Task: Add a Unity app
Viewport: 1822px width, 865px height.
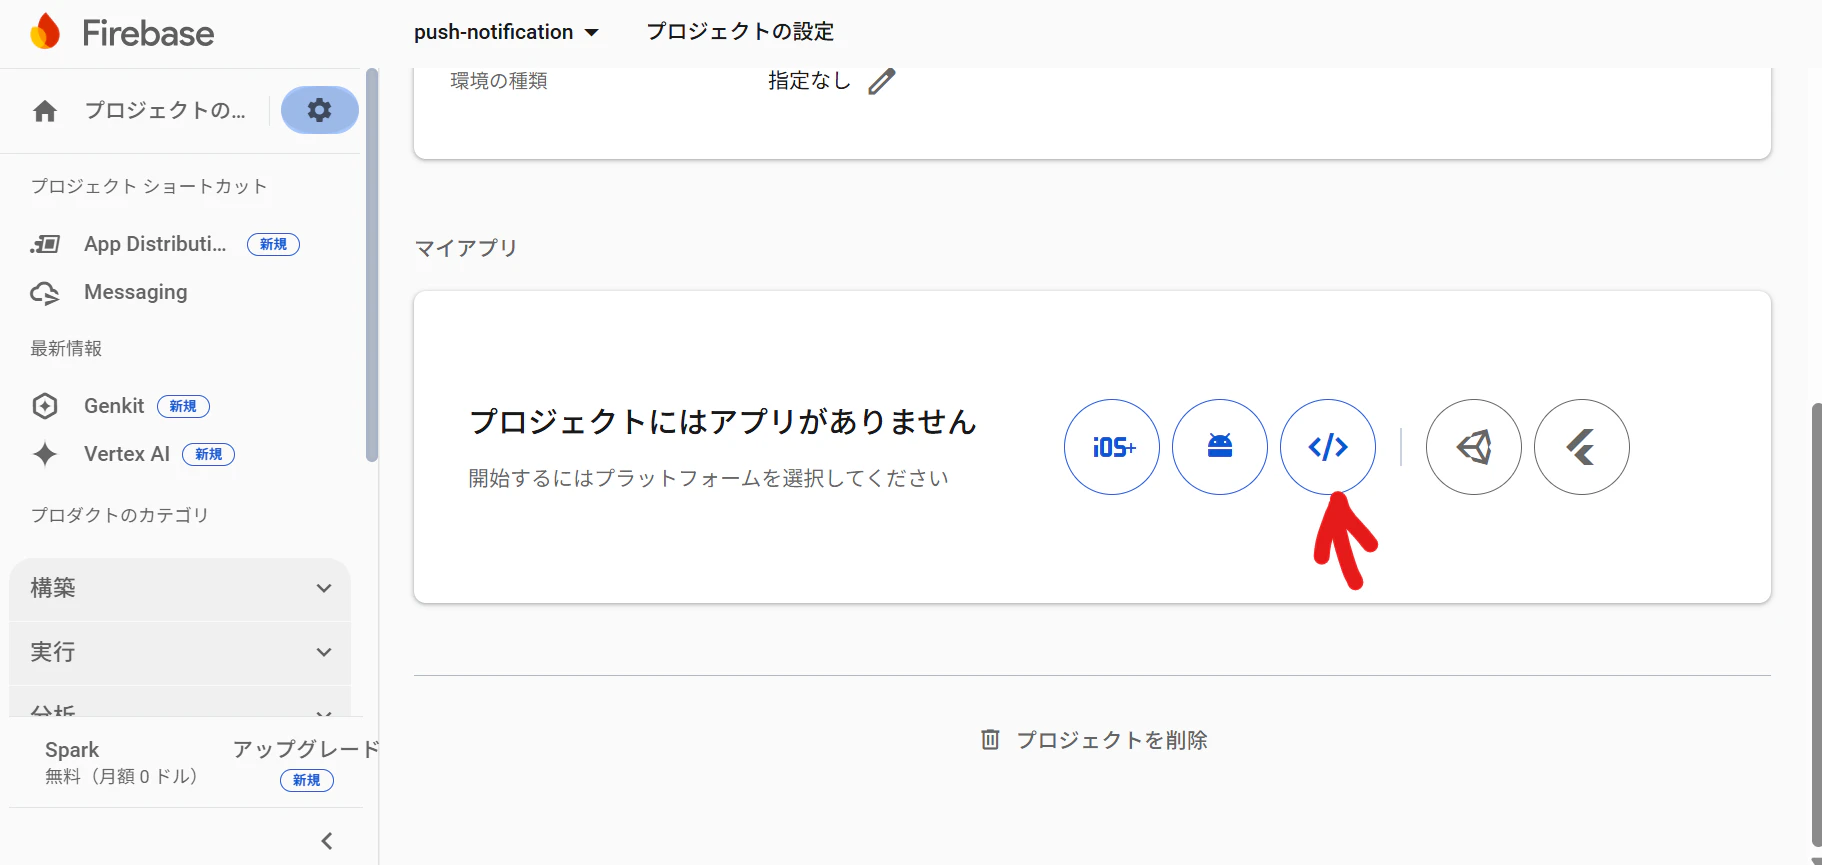Action: click(1474, 447)
